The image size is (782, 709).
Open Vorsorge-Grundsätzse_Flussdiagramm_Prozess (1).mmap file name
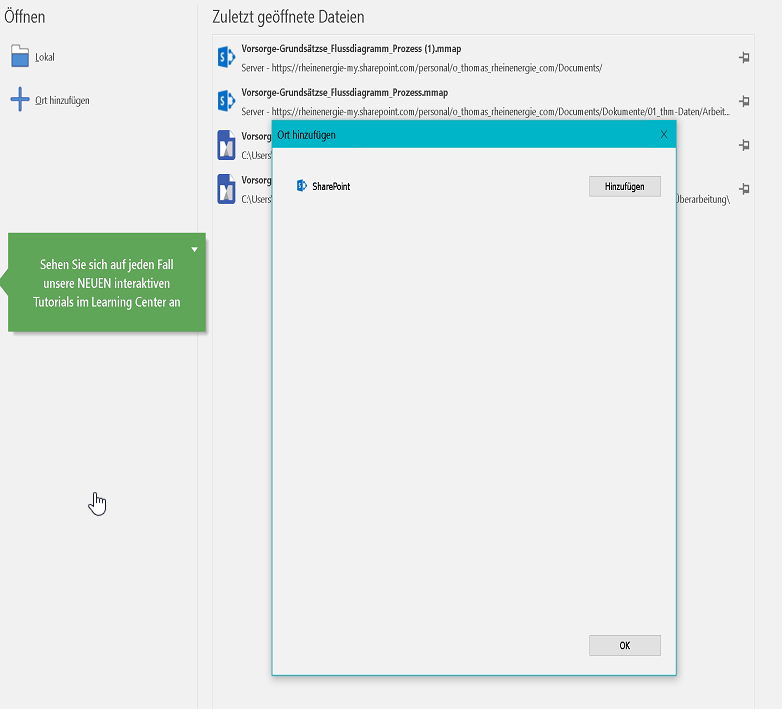click(x=351, y=48)
